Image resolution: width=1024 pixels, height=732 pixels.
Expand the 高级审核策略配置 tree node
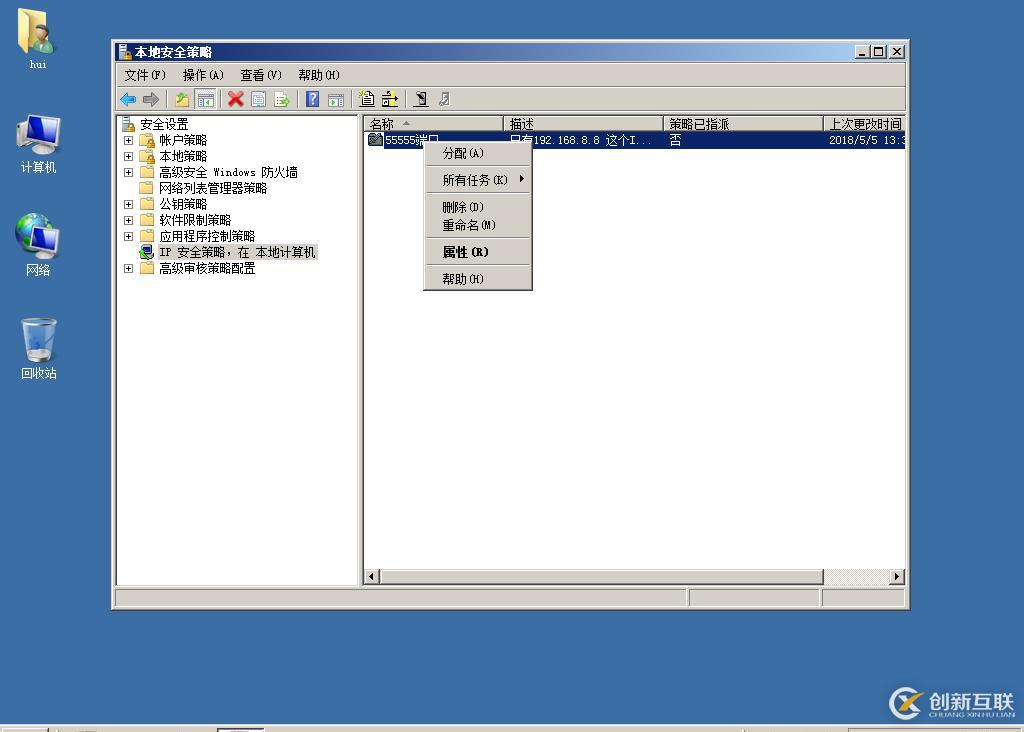[x=129, y=268]
